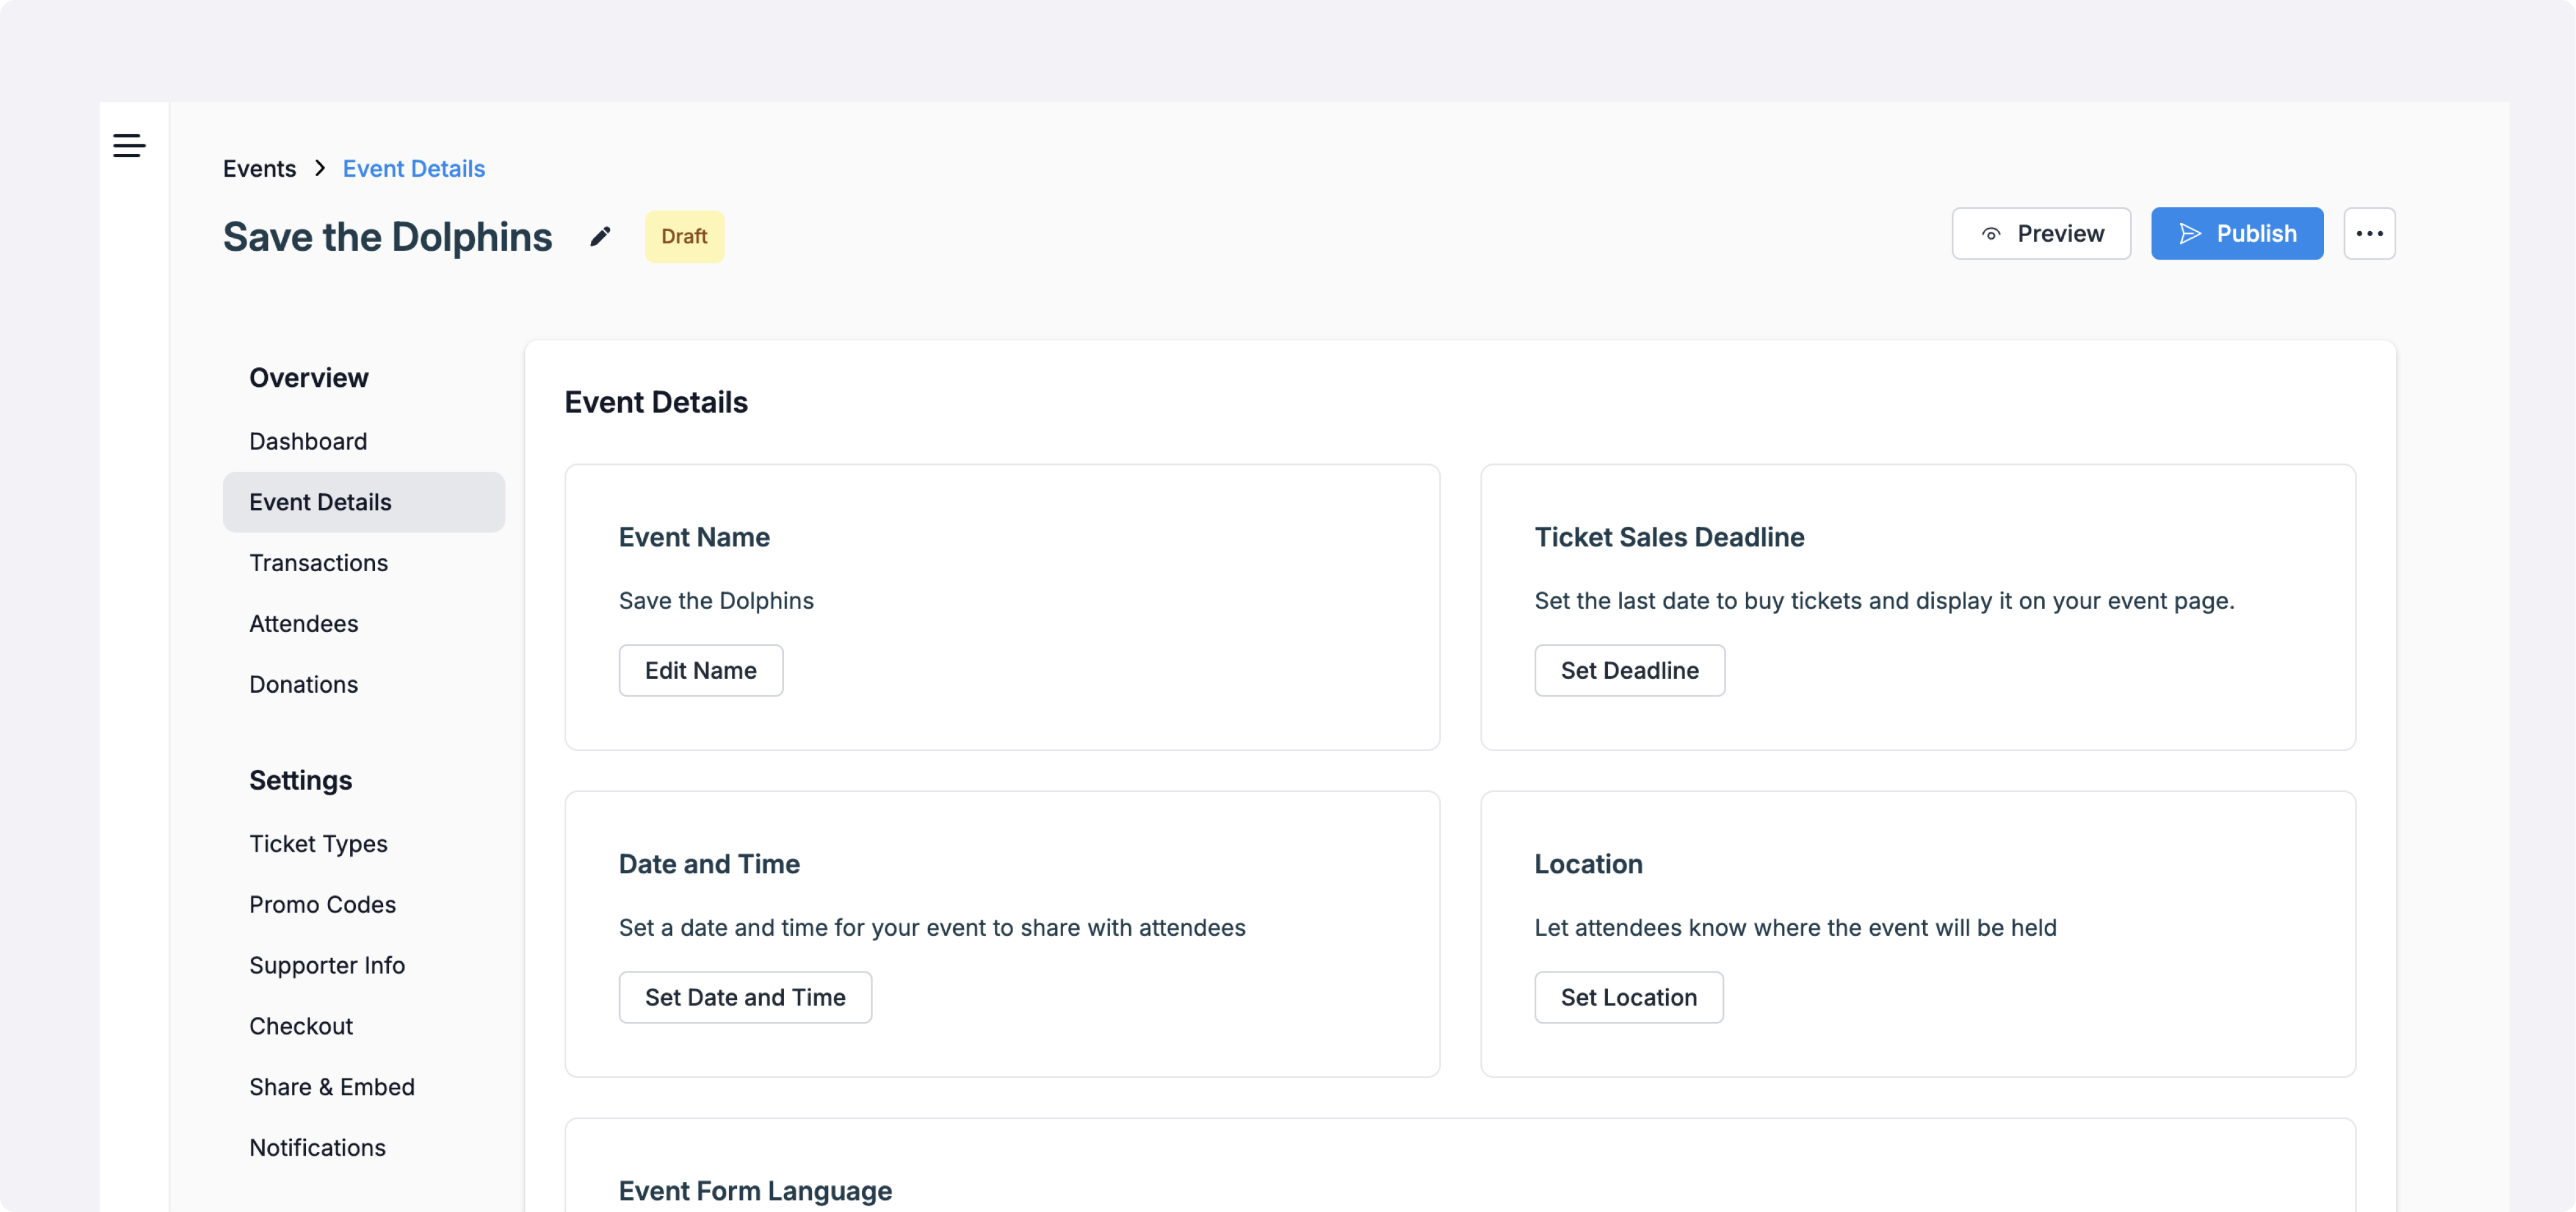Click the Preview button with eye icon
The height and width of the screenshot is (1212, 2576).
[x=2041, y=234]
